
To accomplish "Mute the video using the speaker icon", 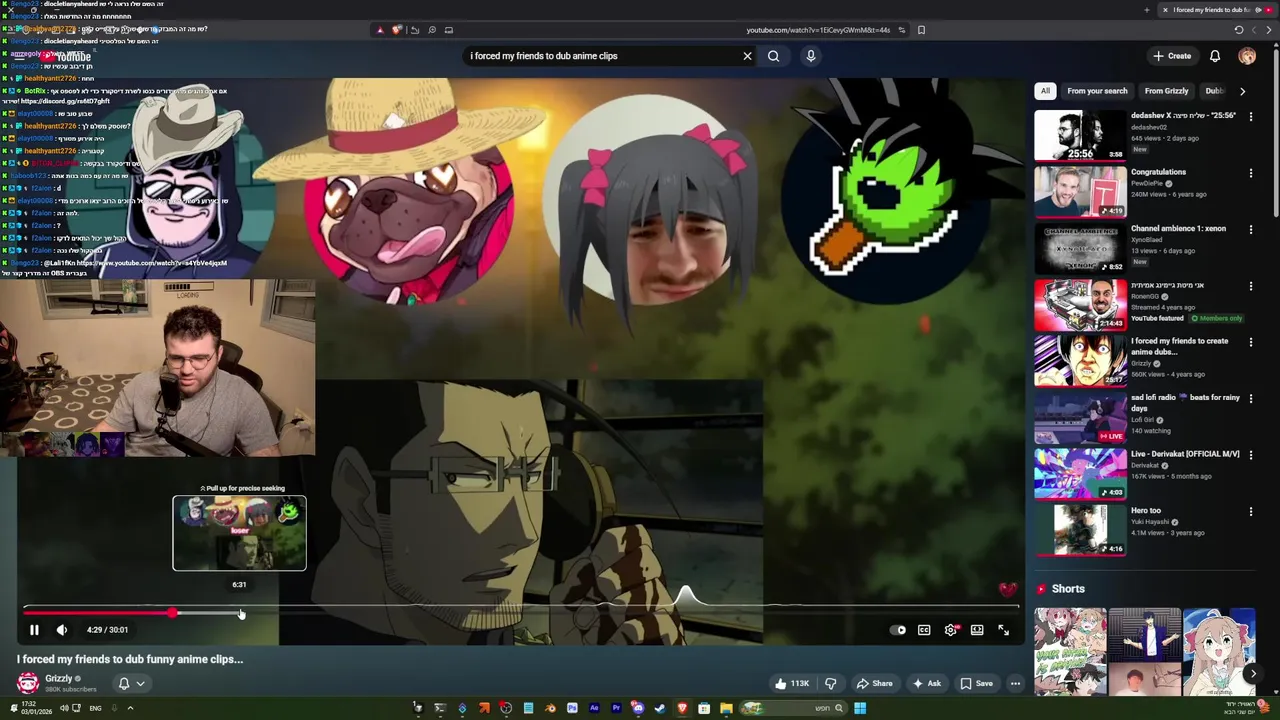I will point(62,630).
